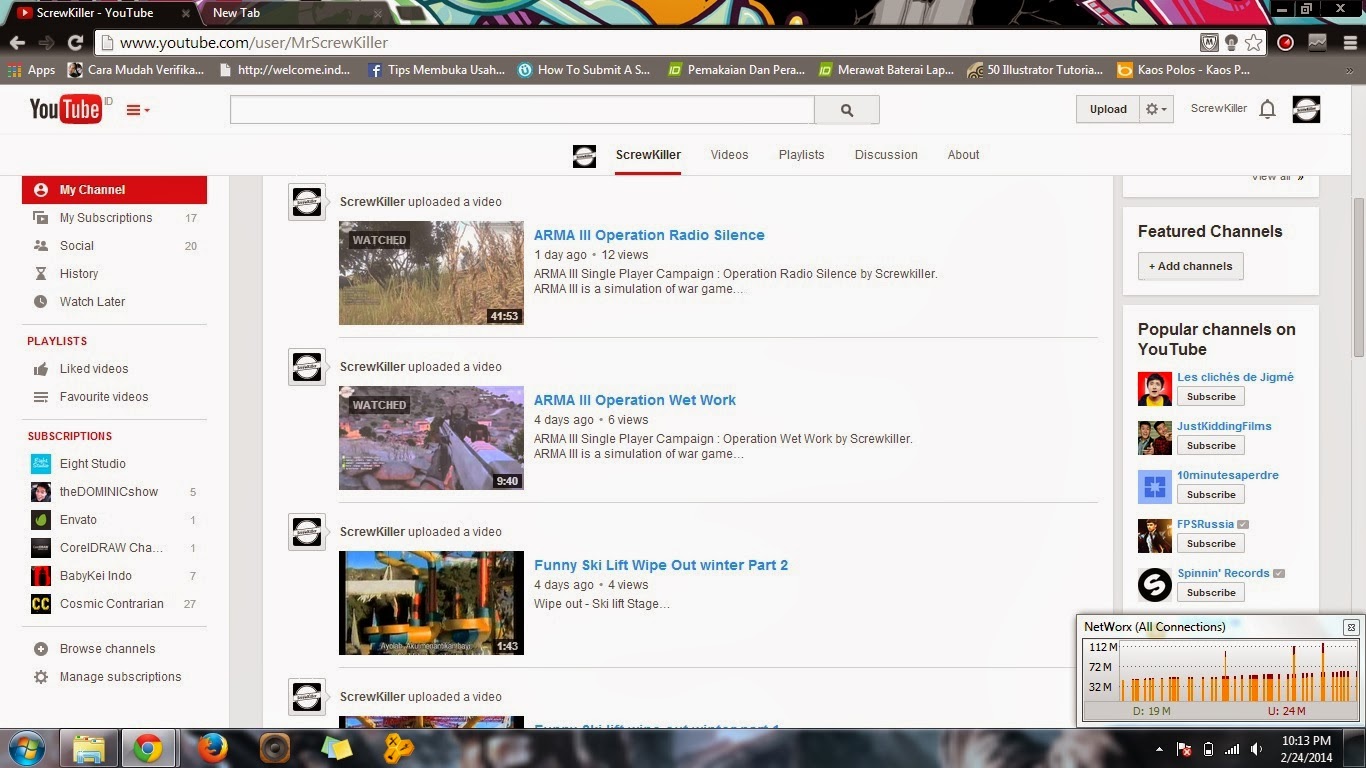Click the page vertical scrollbar
Screen dimensions: 1366x768
coord(1358,277)
